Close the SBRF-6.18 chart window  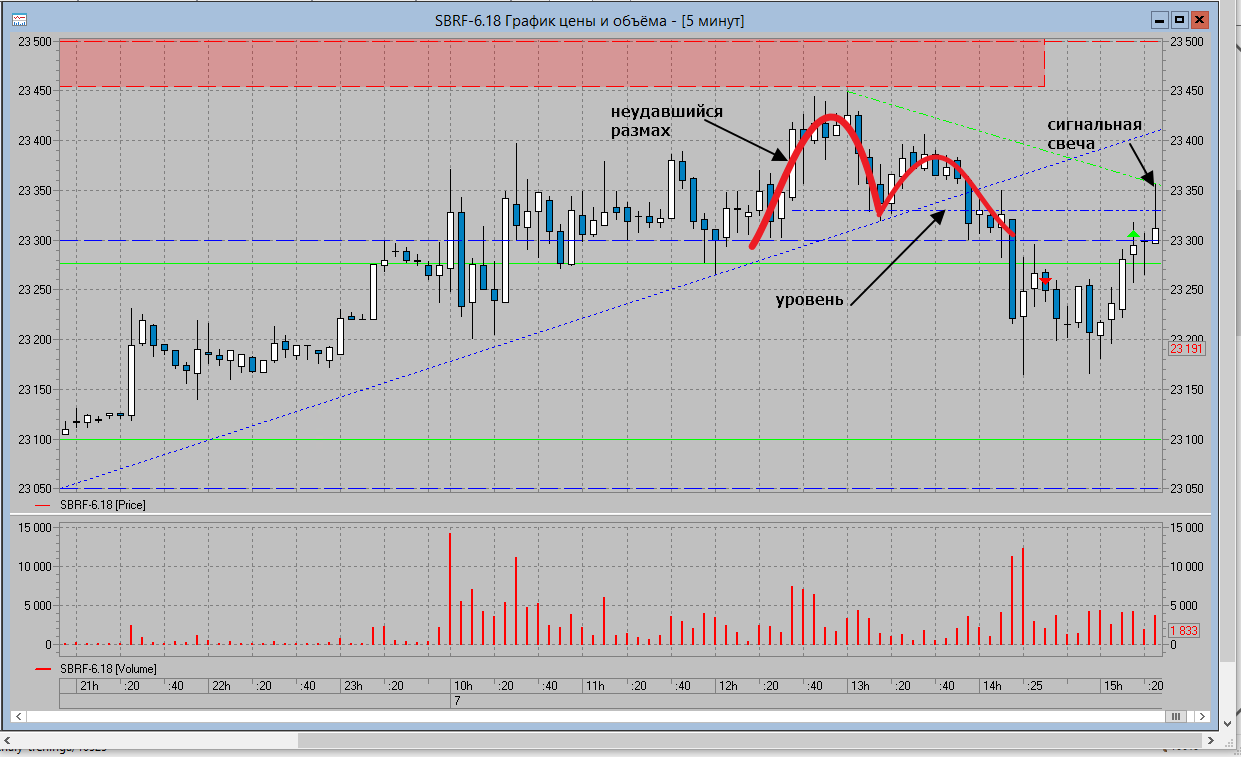[x=1199, y=20]
